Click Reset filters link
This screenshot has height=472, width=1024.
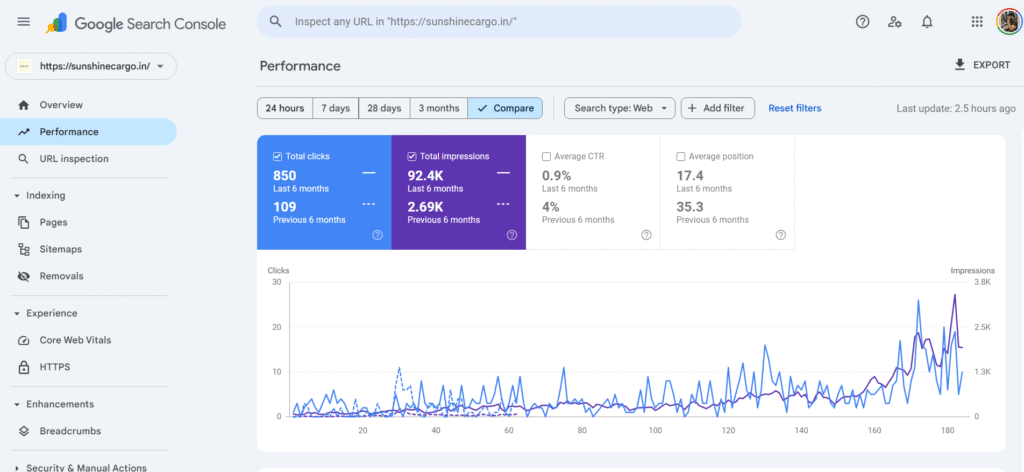794,108
